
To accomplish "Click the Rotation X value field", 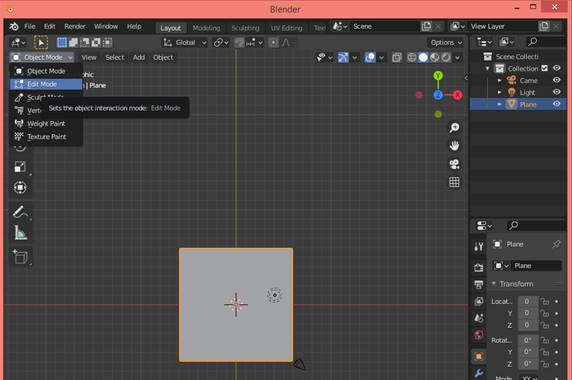I will coord(527,340).
